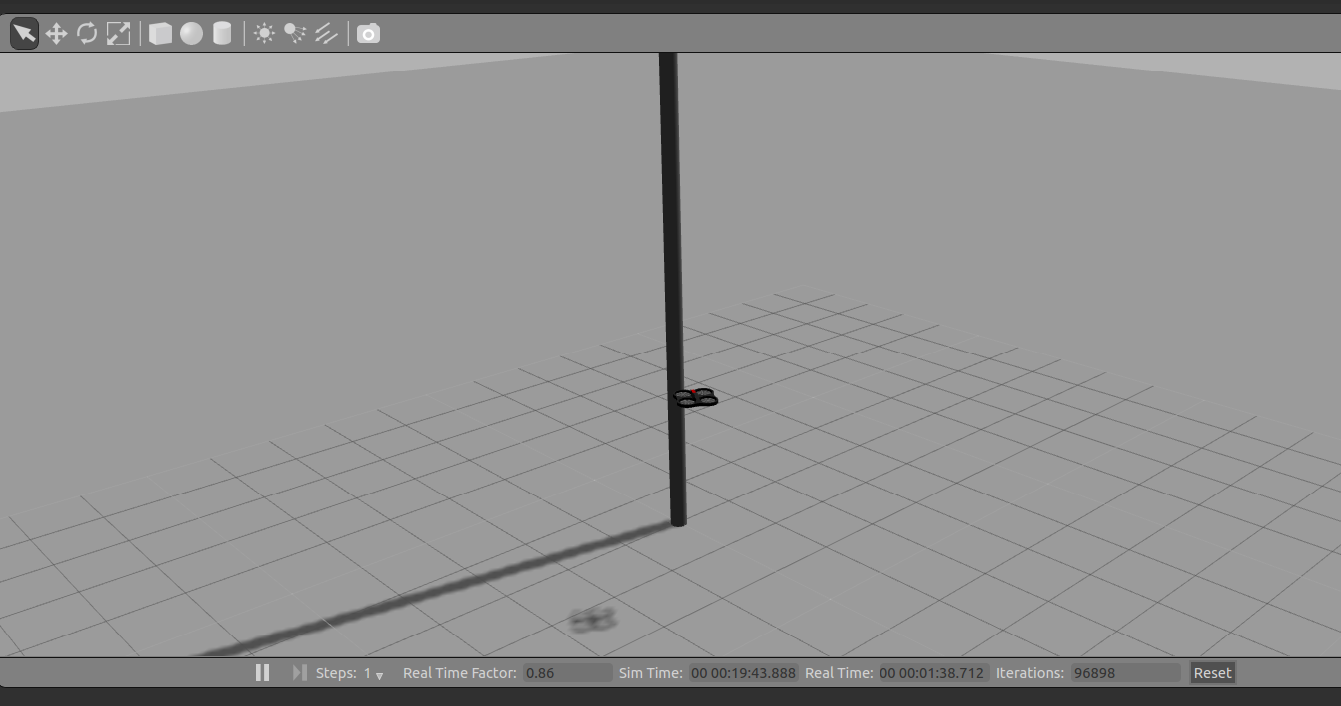
Task: Insert a sphere shape
Action: coord(191,34)
